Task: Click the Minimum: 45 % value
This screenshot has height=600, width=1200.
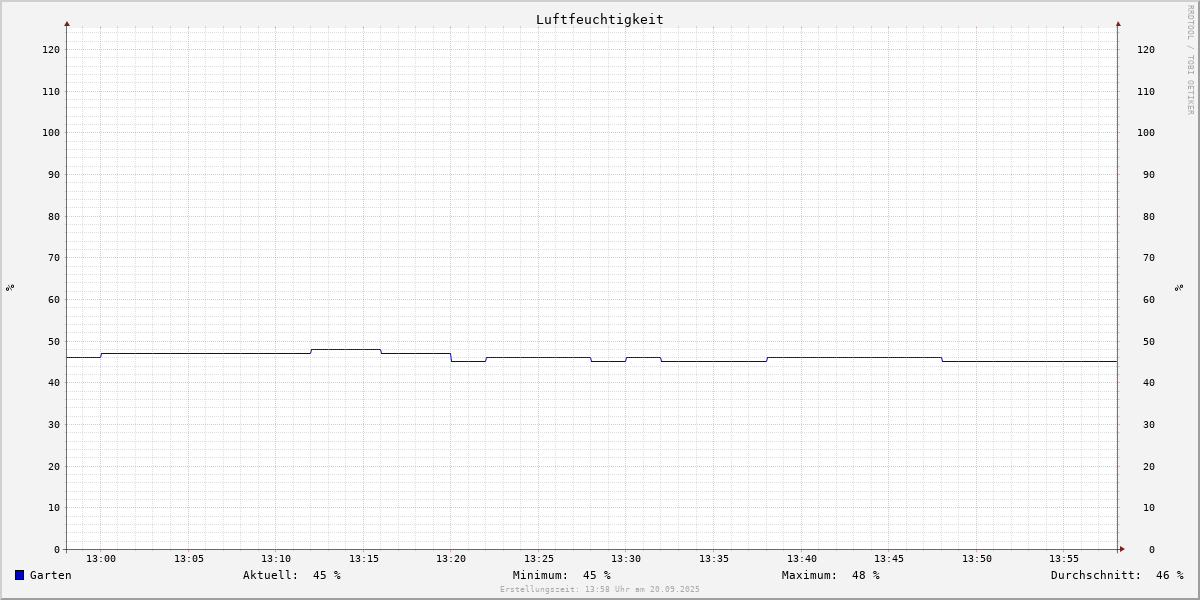Action: 562,575
